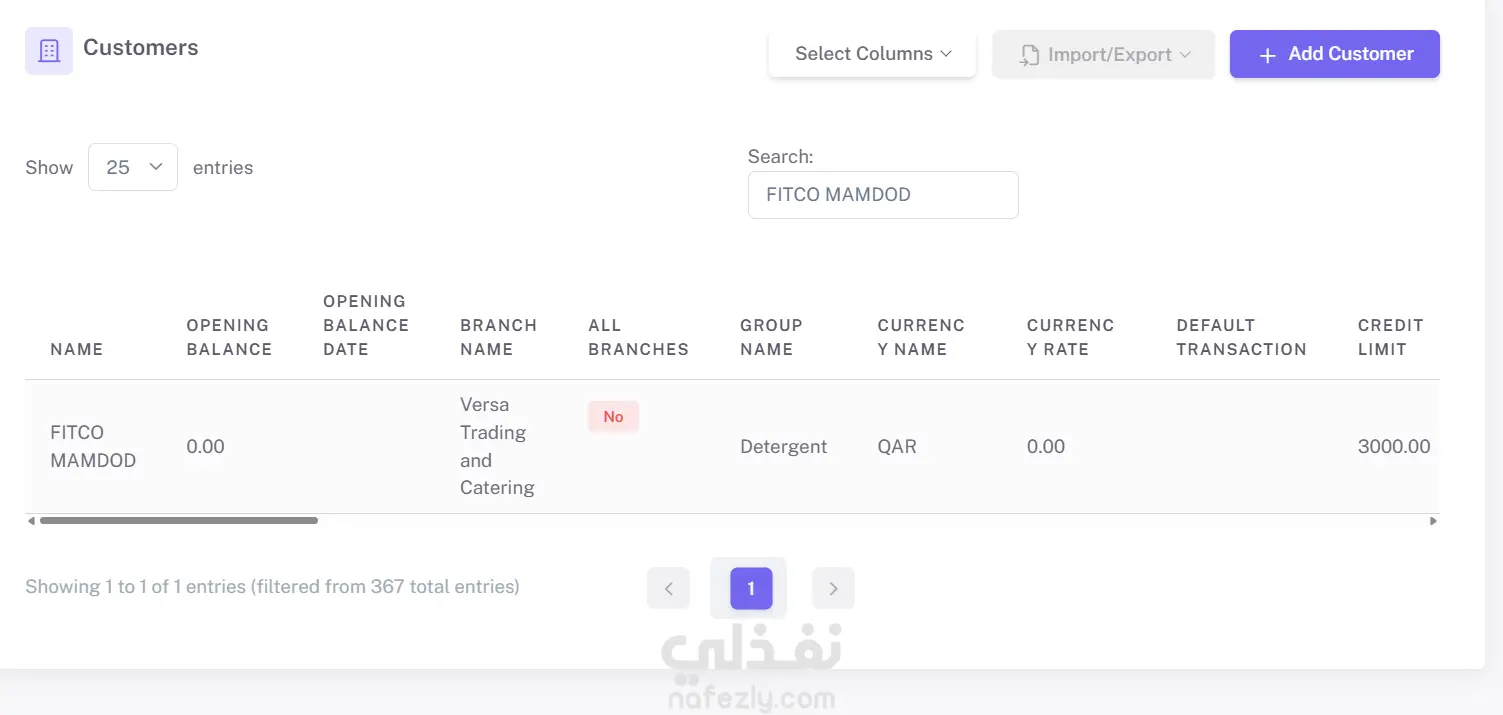Select page 1 in the pagination
The width and height of the screenshot is (1503, 715).
click(x=751, y=588)
